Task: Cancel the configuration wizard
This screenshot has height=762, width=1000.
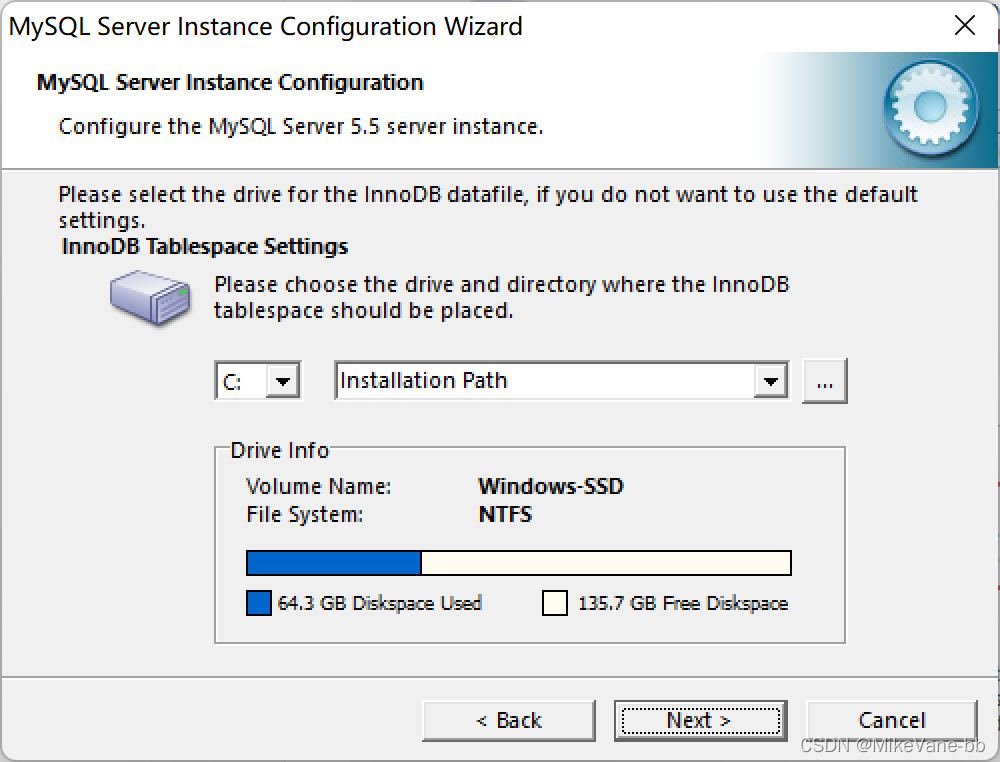Action: click(x=892, y=721)
